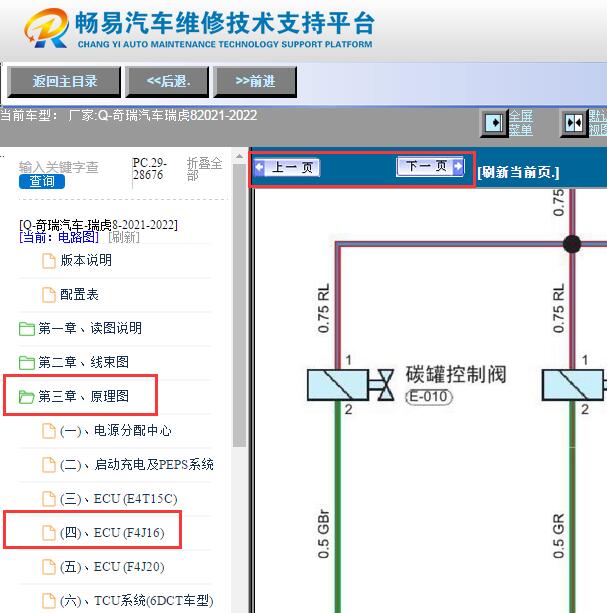This screenshot has width=607, height=613.
Task: Go forward with the >>前进 button
Action: 255,81
